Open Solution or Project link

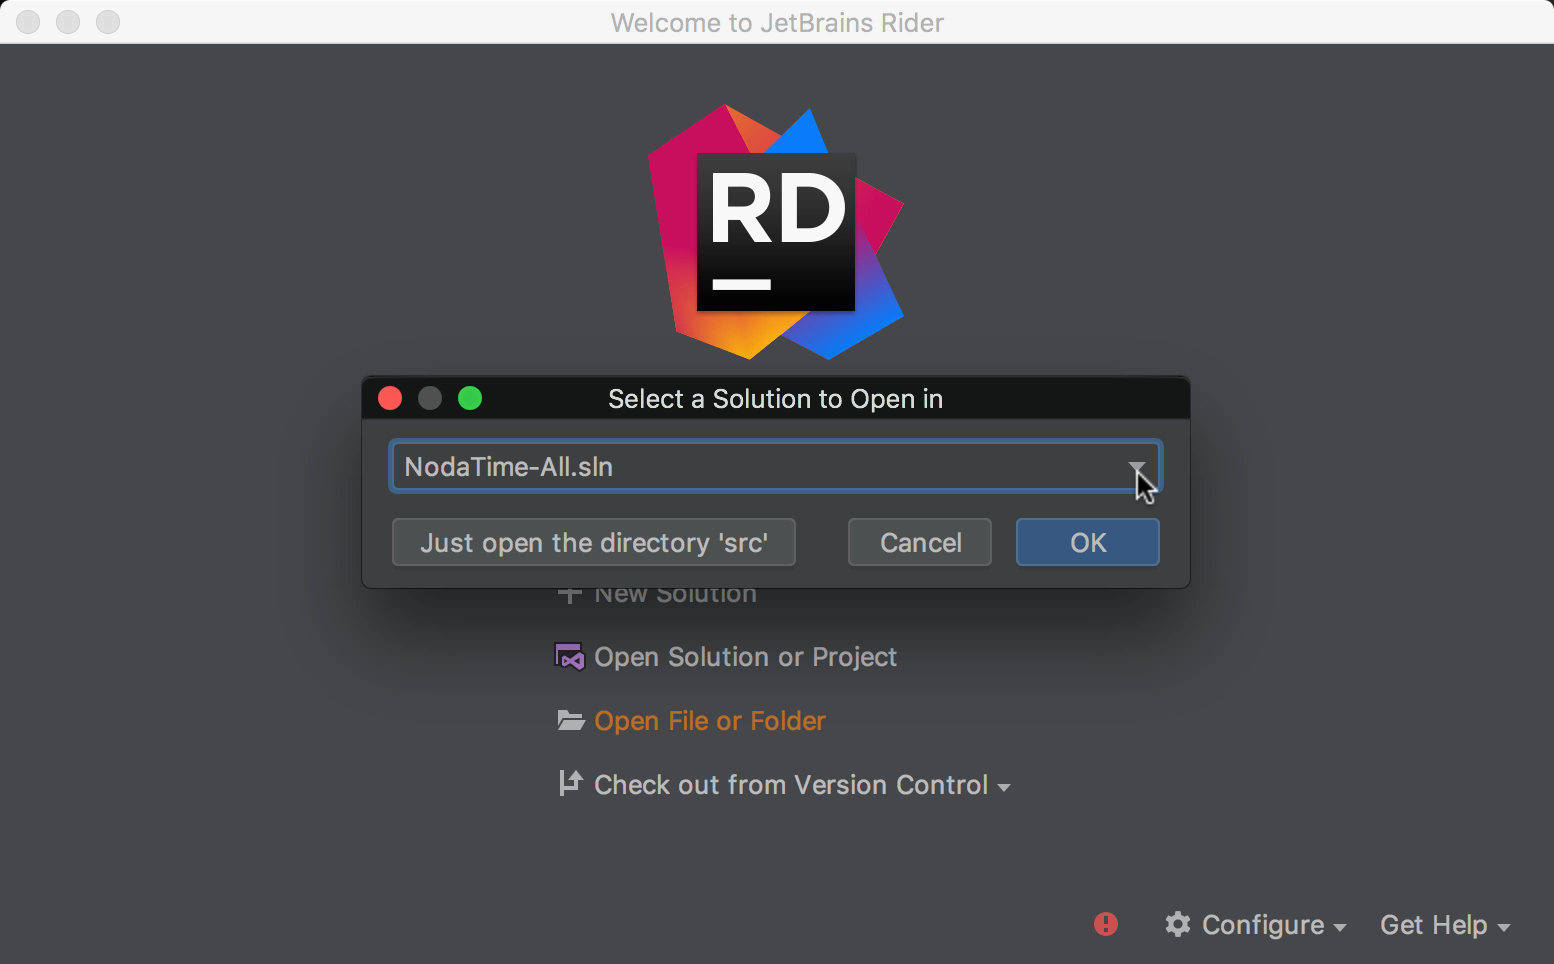pyautogui.click(x=745, y=657)
